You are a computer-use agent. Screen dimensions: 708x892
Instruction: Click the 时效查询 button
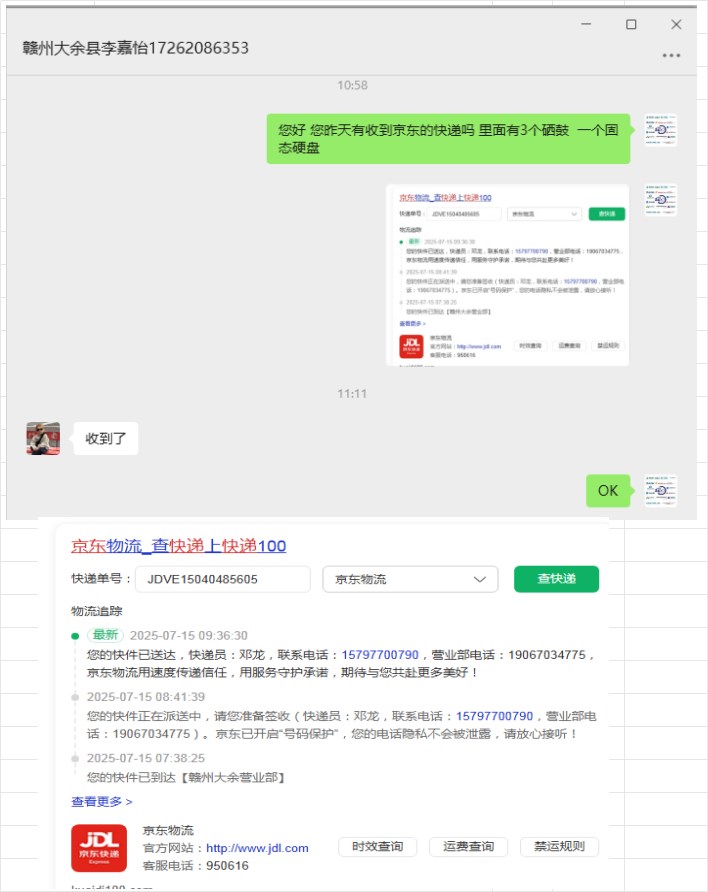[378, 846]
